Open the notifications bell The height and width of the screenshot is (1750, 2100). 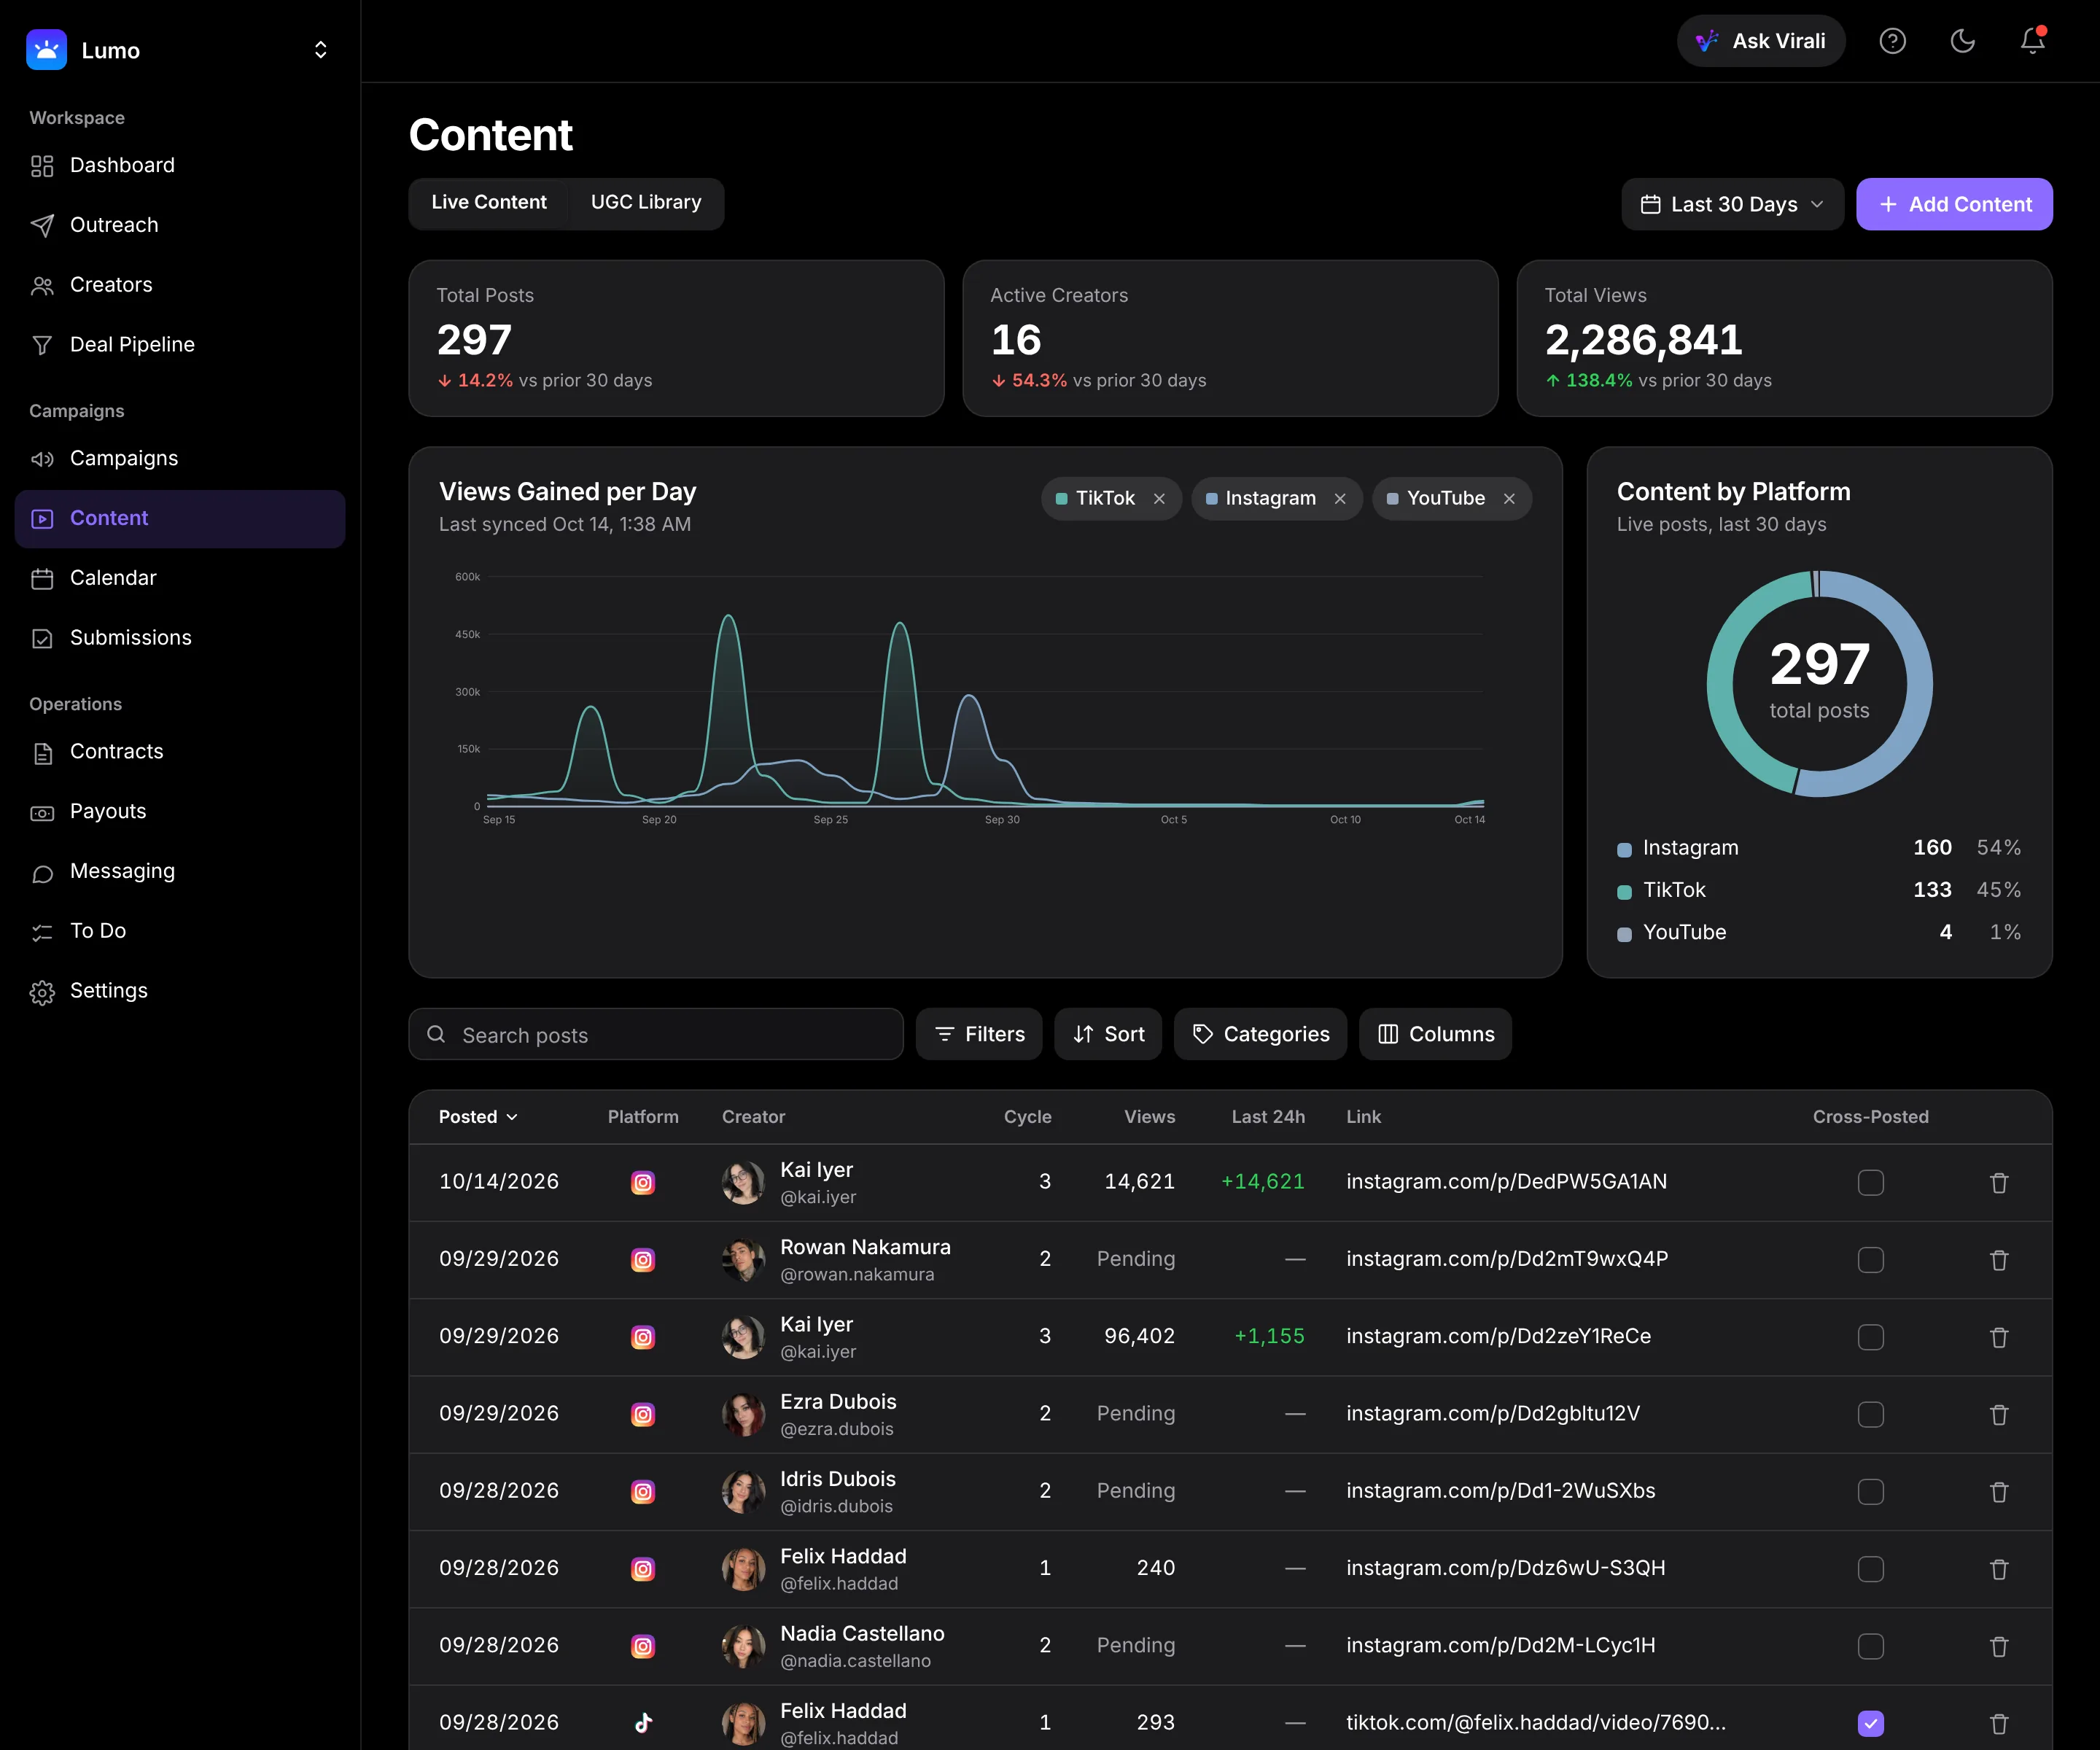click(2032, 41)
